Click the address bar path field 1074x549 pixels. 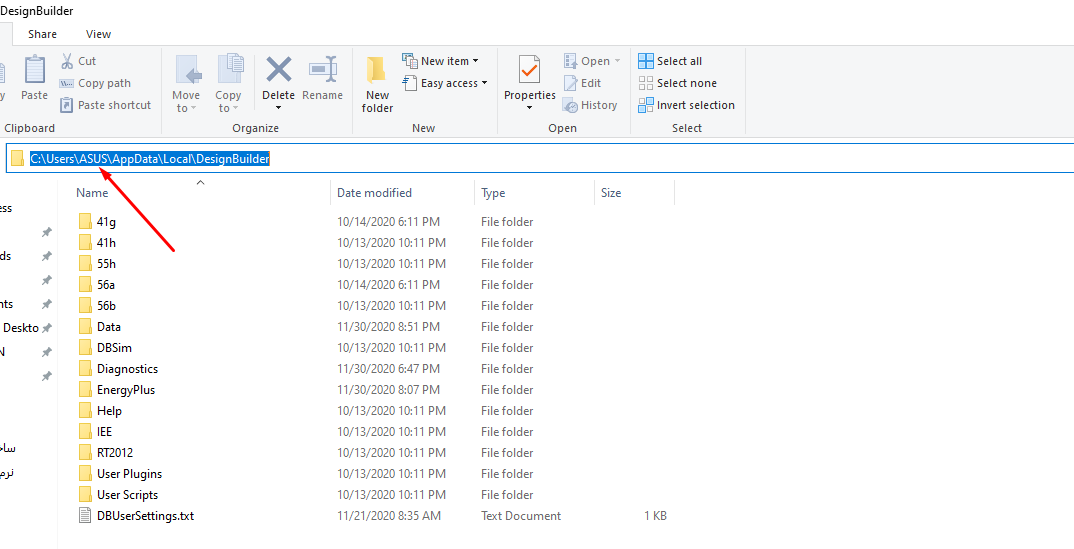click(x=541, y=159)
